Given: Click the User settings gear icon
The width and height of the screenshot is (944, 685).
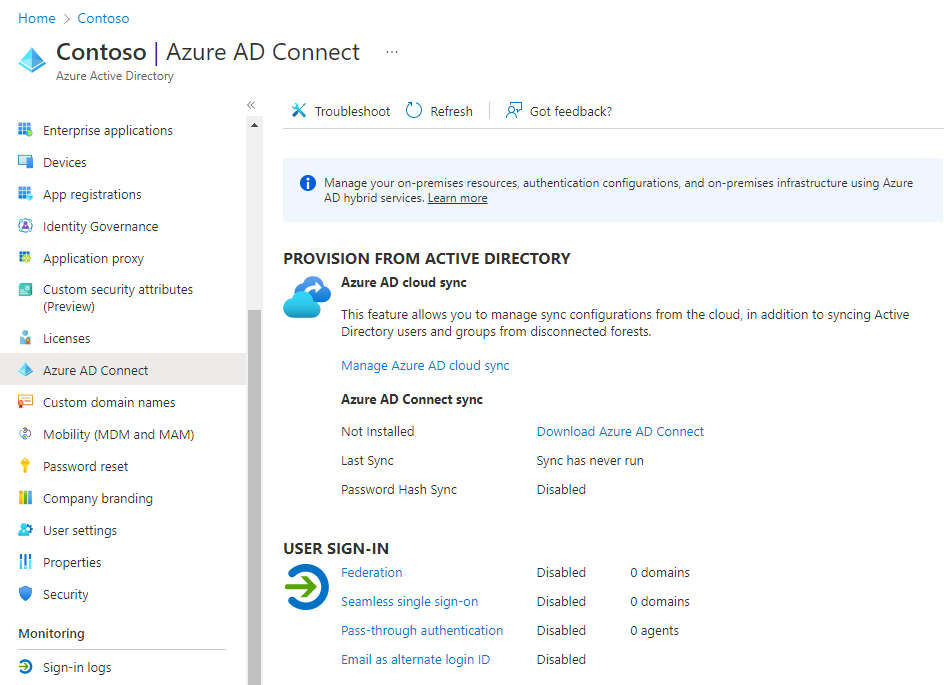Looking at the screenshot, I should point(25,530).
